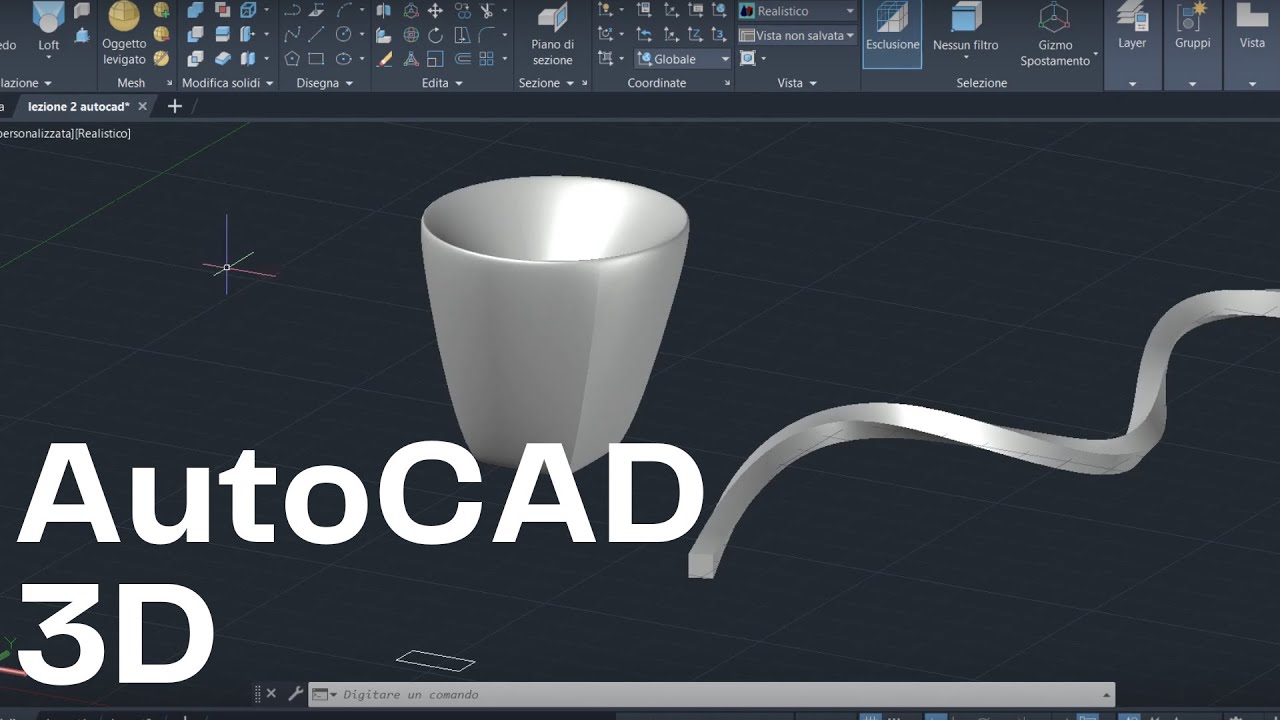1280x720 pixels.
Task: Open command line customize wrench icon
Action: 295,693
